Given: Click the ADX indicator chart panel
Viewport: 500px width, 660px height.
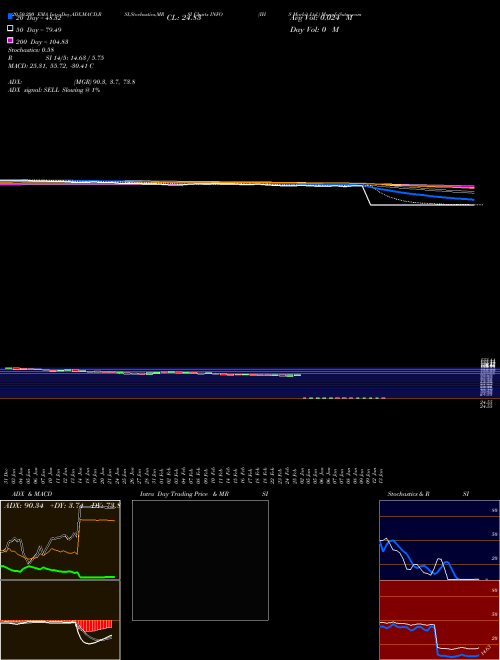Looking at the screenshot, I should point(60,540).
